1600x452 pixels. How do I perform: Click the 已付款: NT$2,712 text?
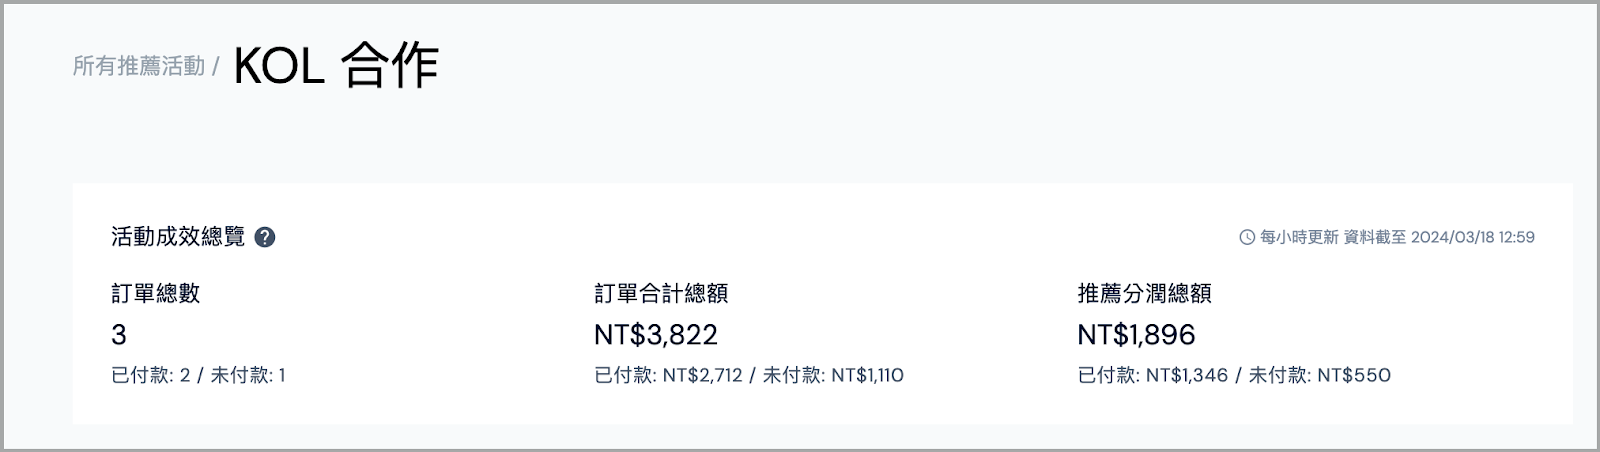pyautogui.click(x=669, y=375)
